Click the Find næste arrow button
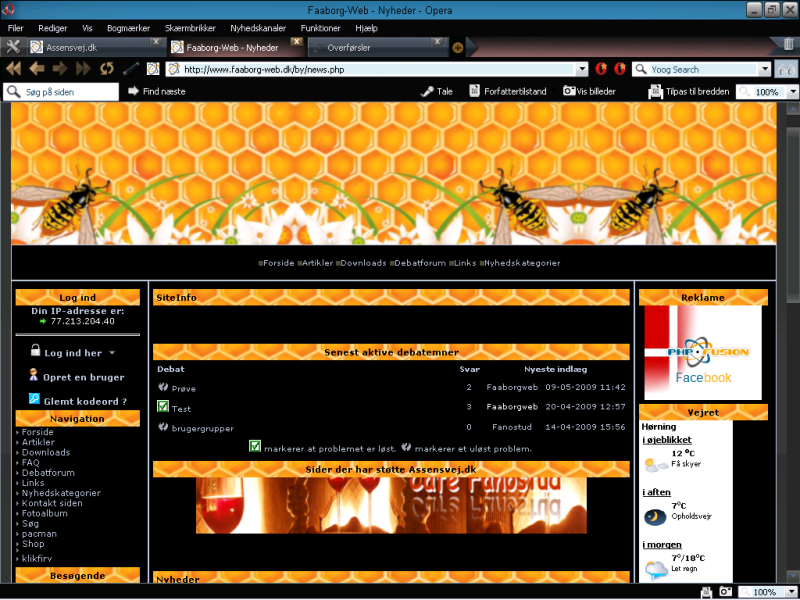The image size is (800, 600). 156,91
